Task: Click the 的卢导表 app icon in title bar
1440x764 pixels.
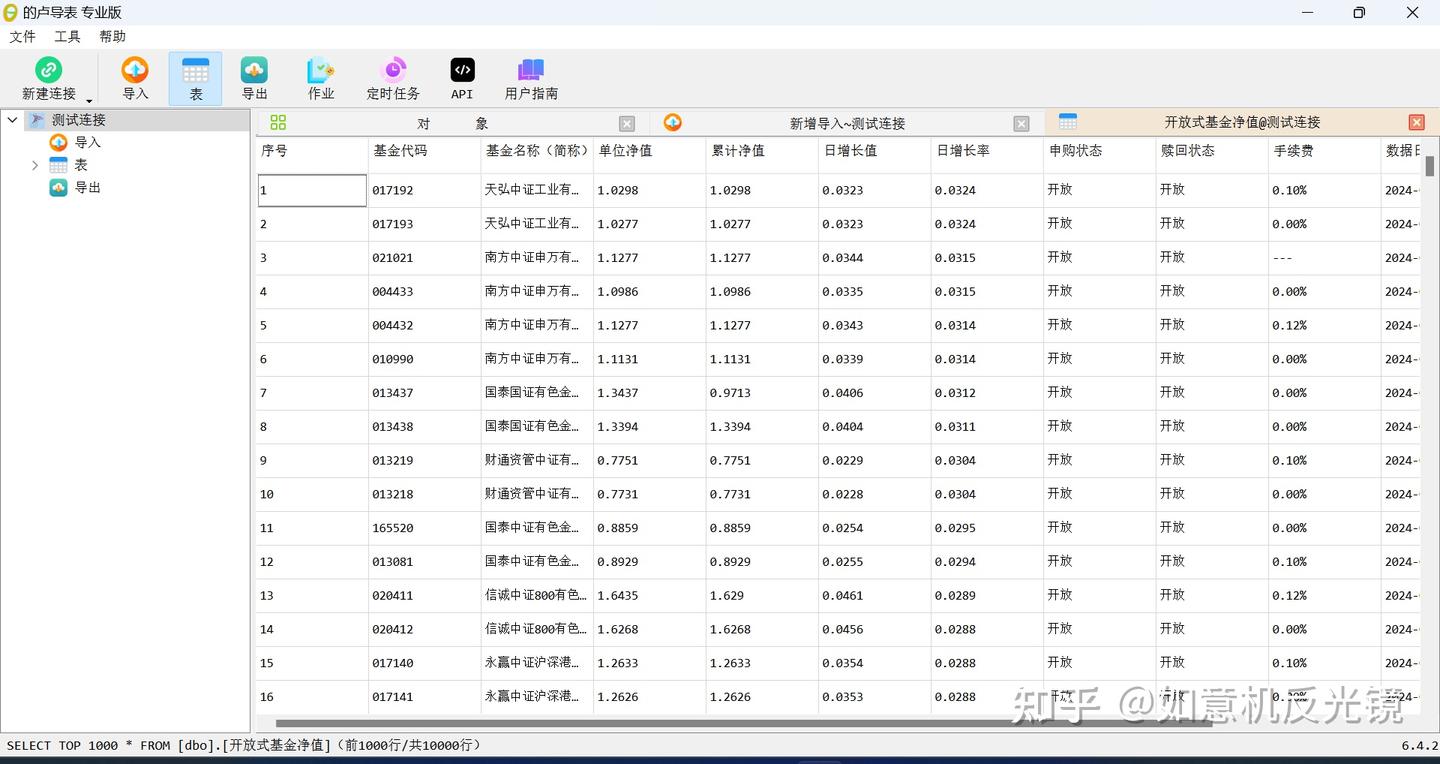Action: [11, 12]
